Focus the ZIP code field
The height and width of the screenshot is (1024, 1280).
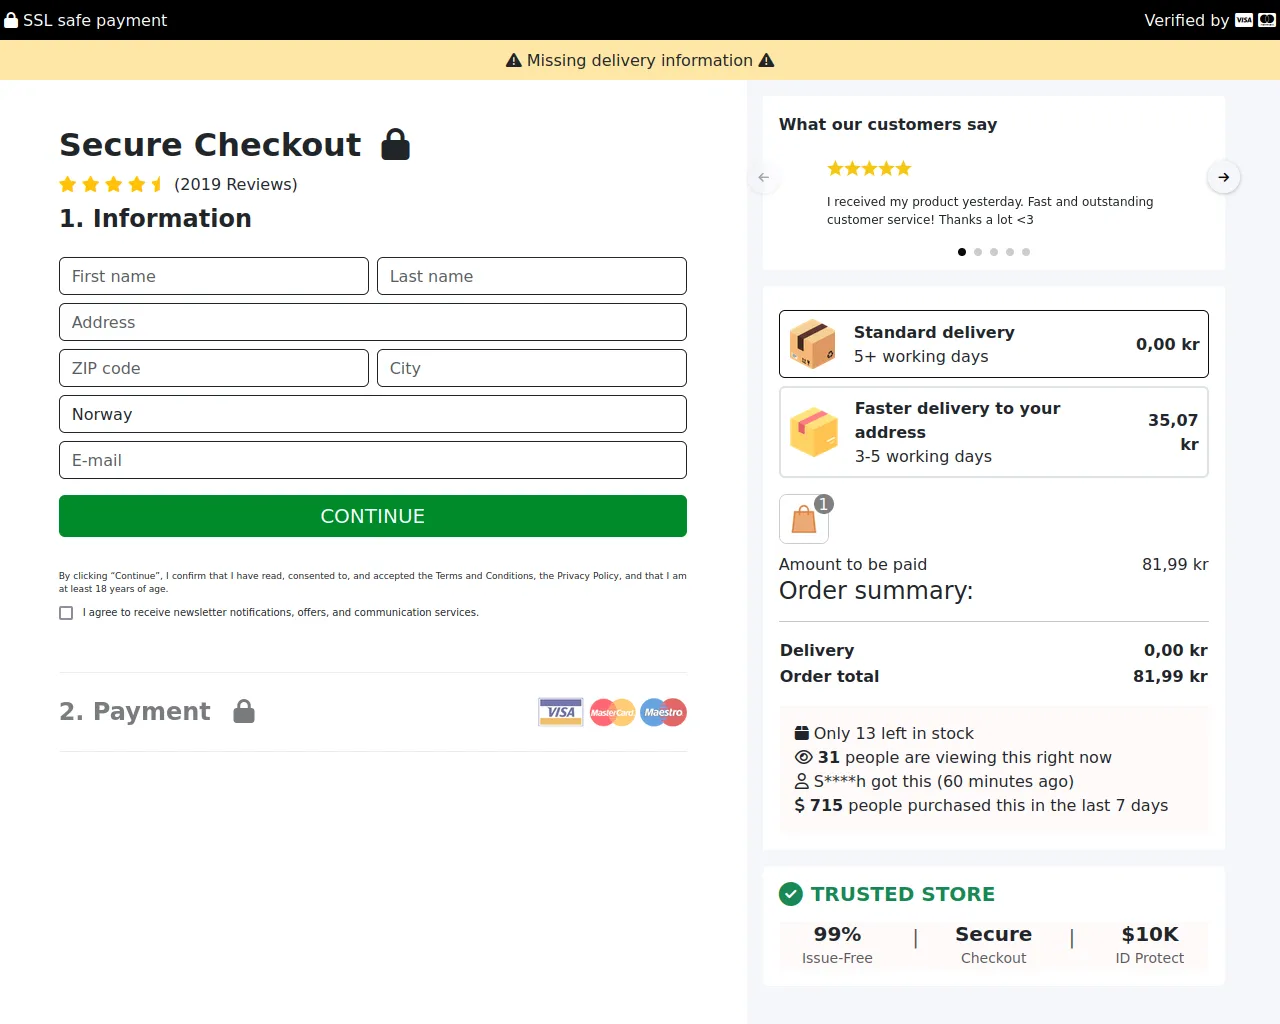coord(214,368)
